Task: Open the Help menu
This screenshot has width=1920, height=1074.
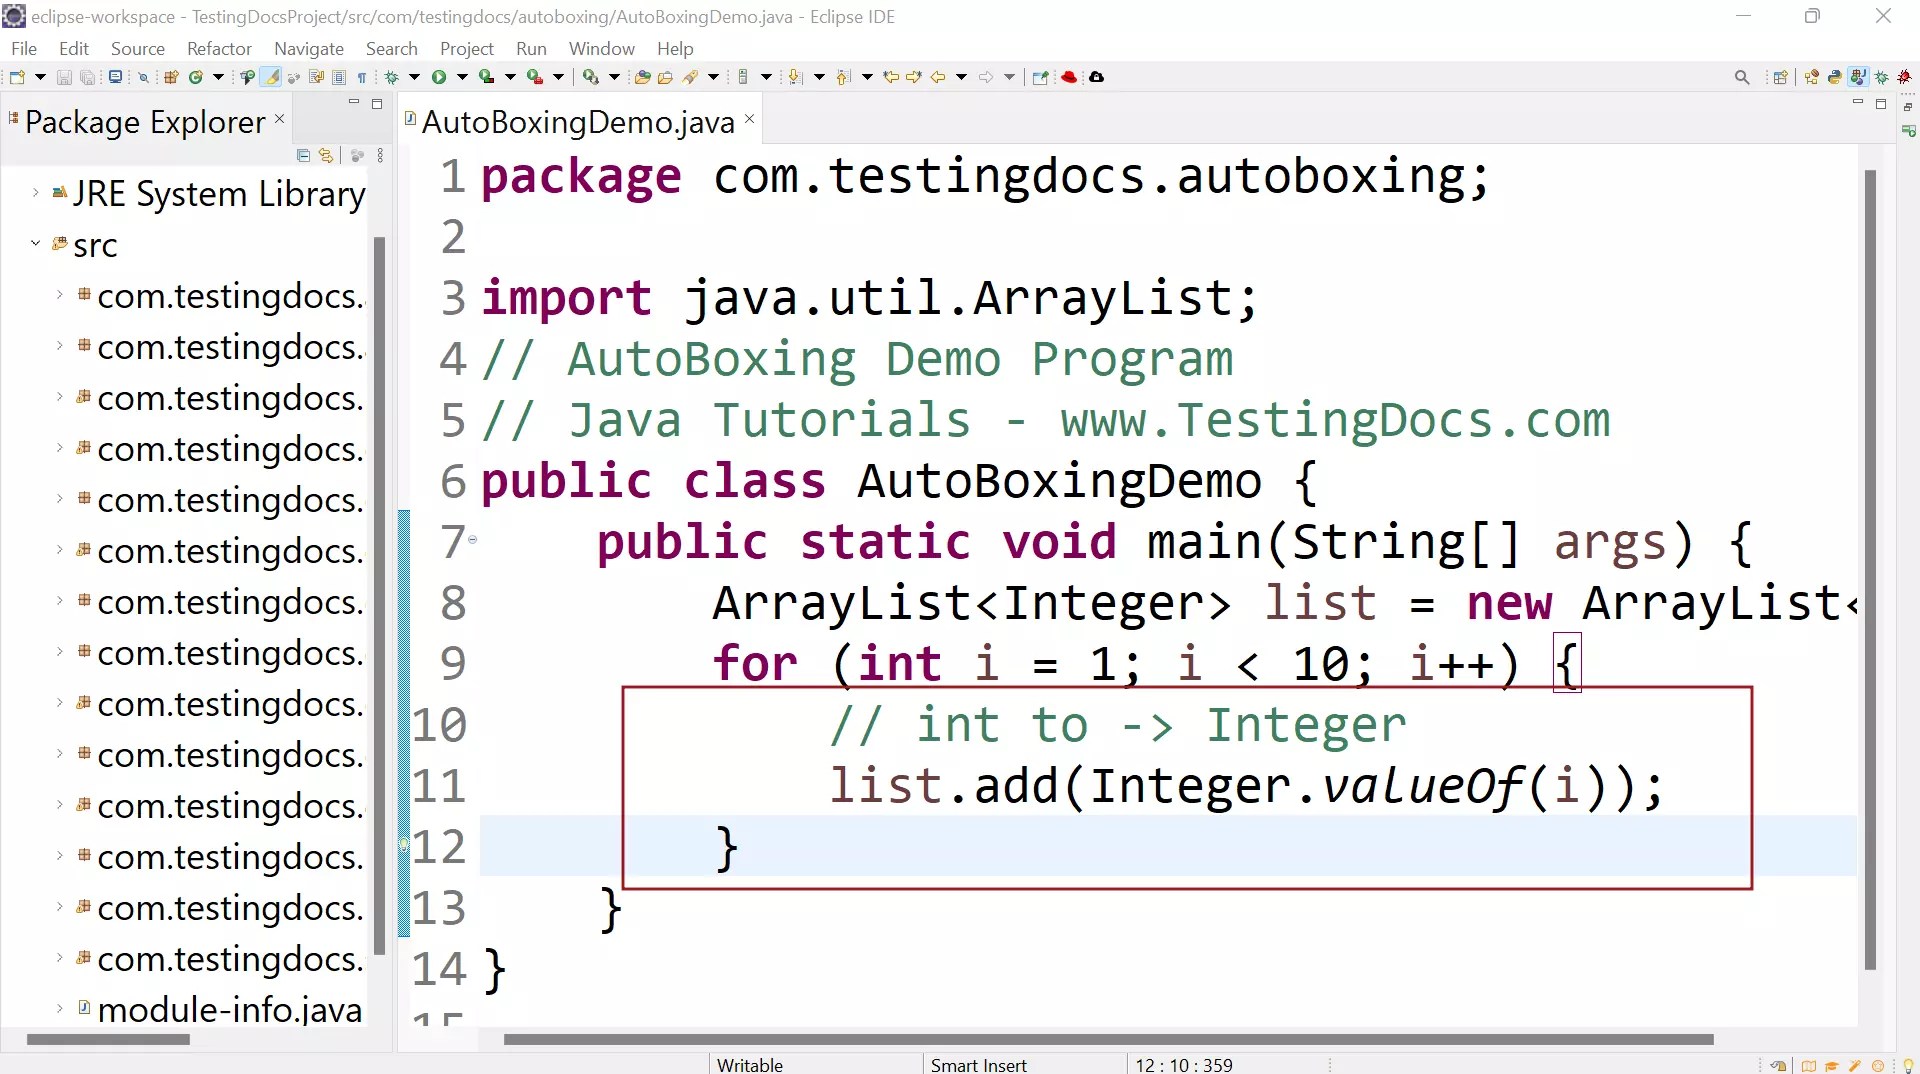Action: 674,48
